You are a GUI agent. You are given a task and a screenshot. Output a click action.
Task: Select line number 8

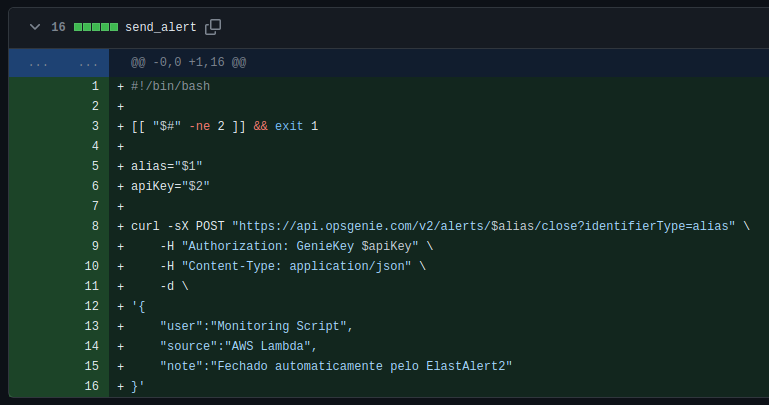tap(95, 226)
